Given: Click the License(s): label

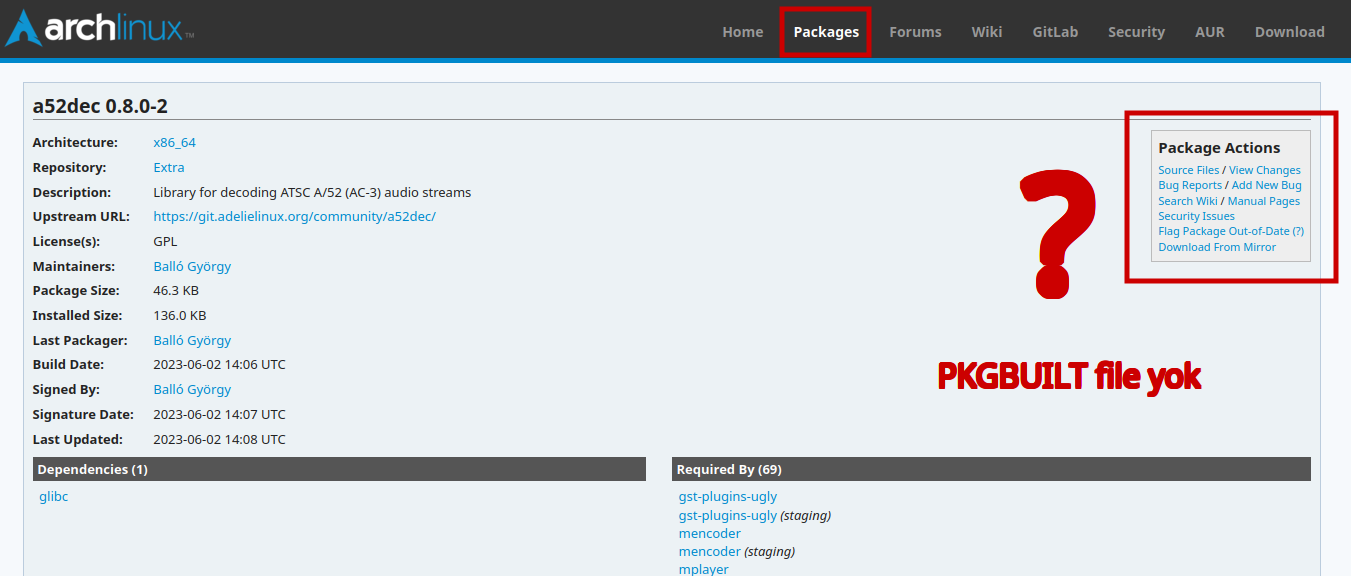Looking at the screenshot, I should pos(66,242).
